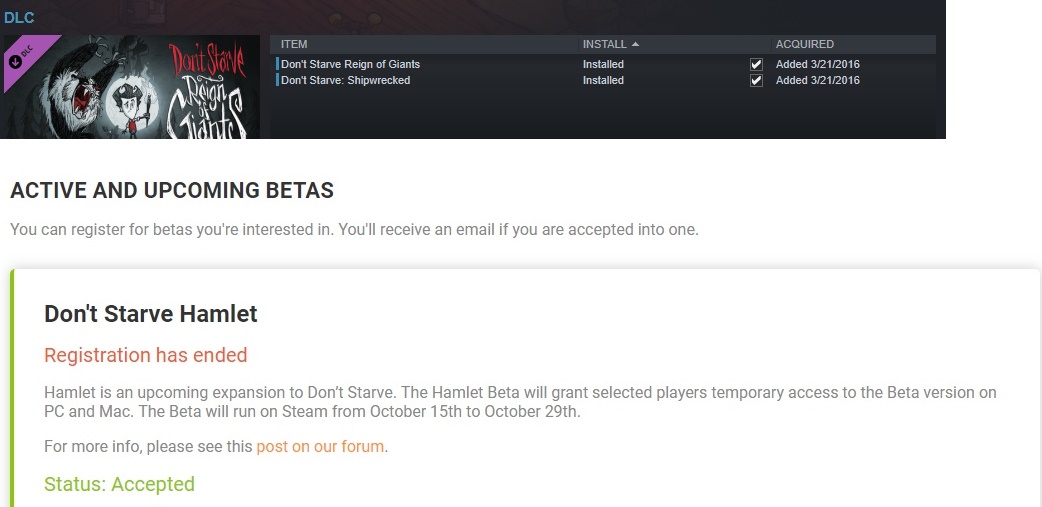Viewport: 1042px width, 507px height.
Task: Click the 'Registration has ended' notice
Action: pos(145,355)
